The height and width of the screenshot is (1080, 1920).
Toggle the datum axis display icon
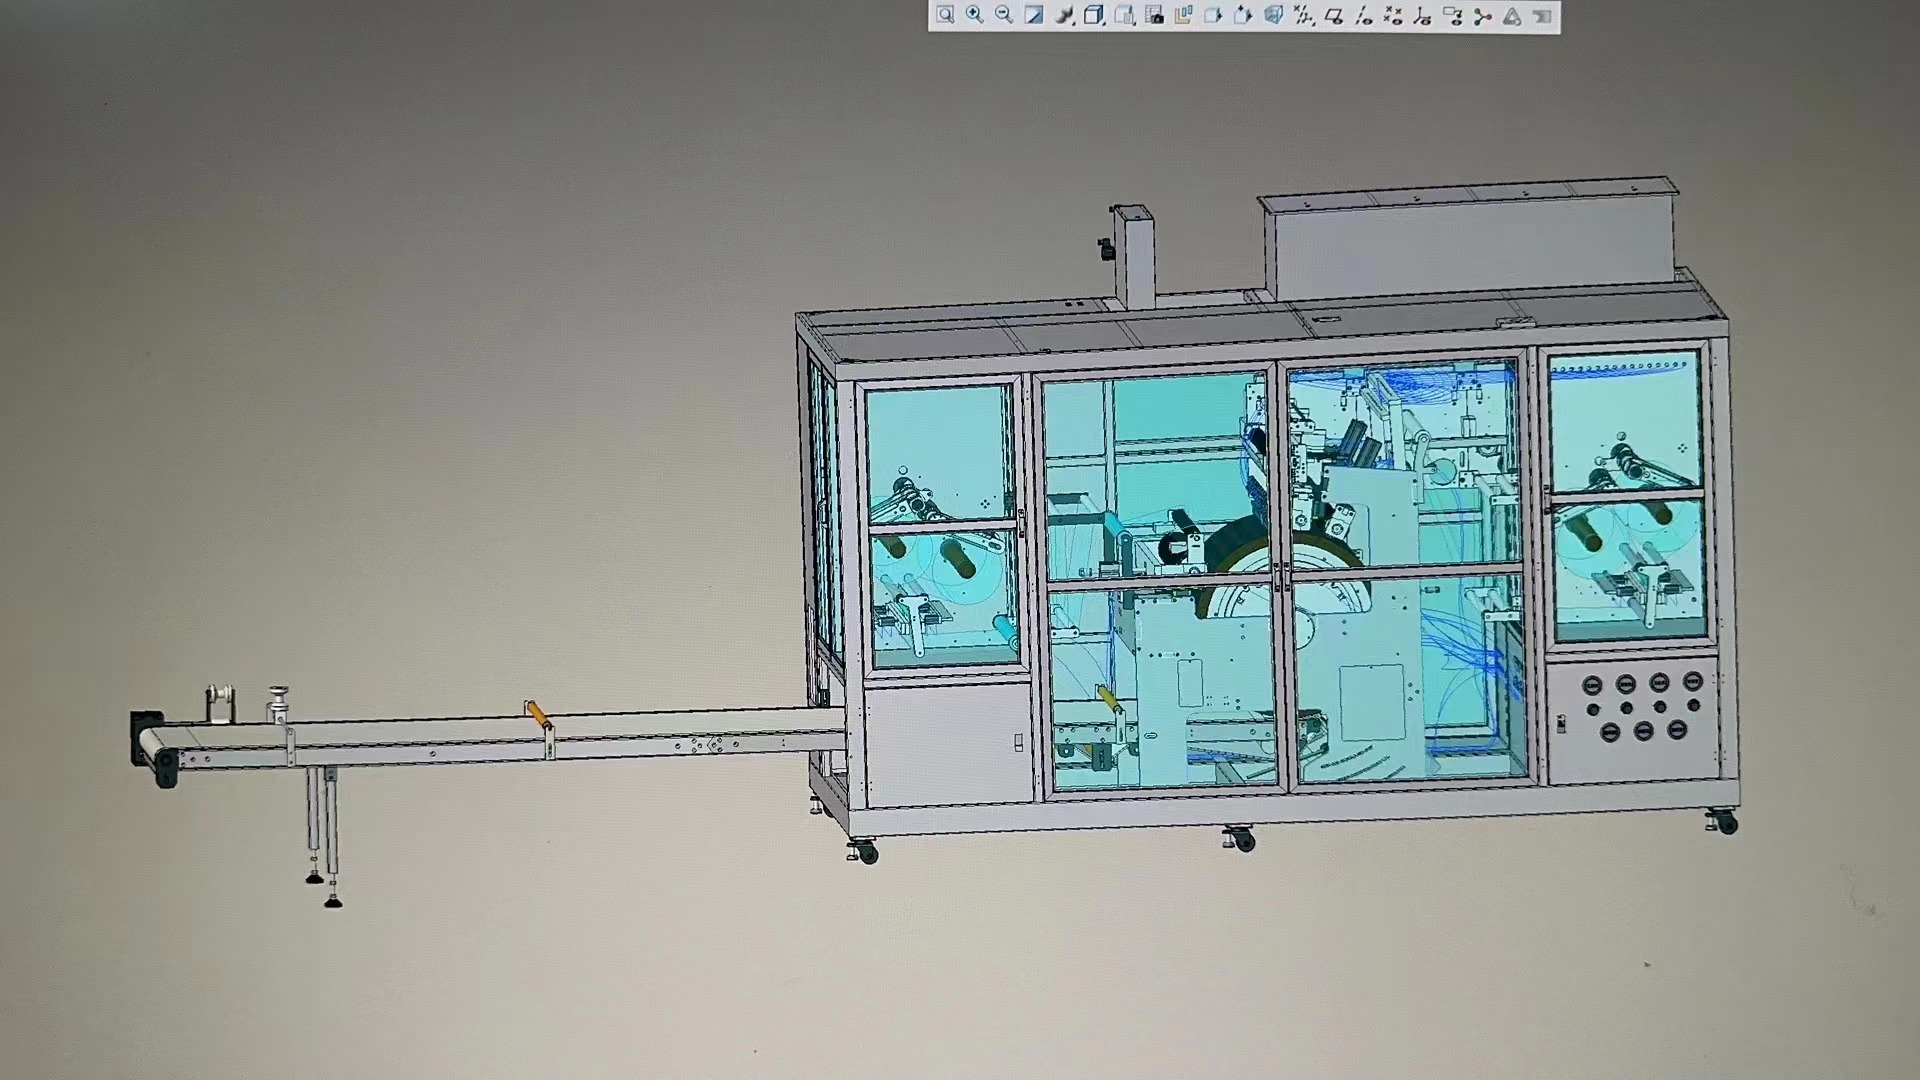1363,15
